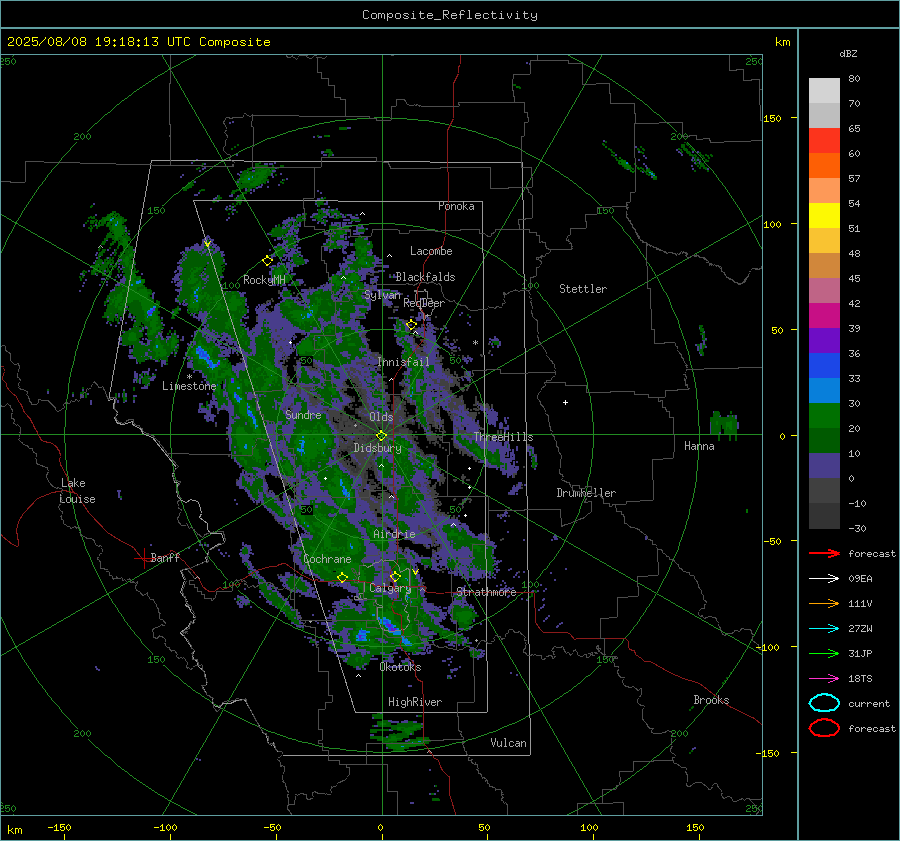Image resolution: width=900 pixels, height=841 pixels.
Task: Click the orange 111V arrow icon
Action: pyautogui.click(x=824, y=603)
